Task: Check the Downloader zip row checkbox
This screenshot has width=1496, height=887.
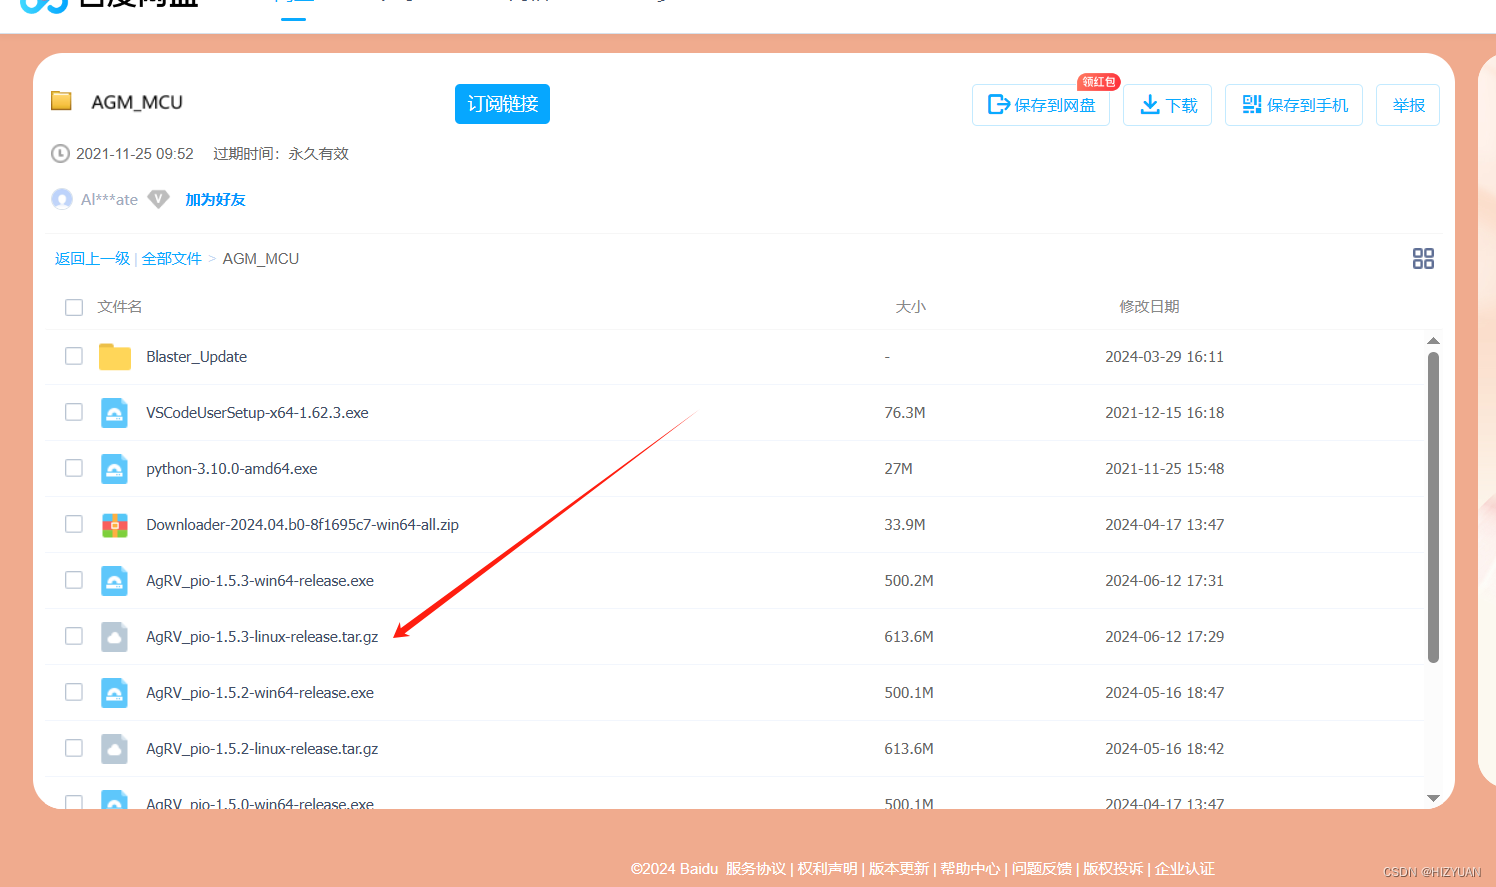Action: pos(74,524)
